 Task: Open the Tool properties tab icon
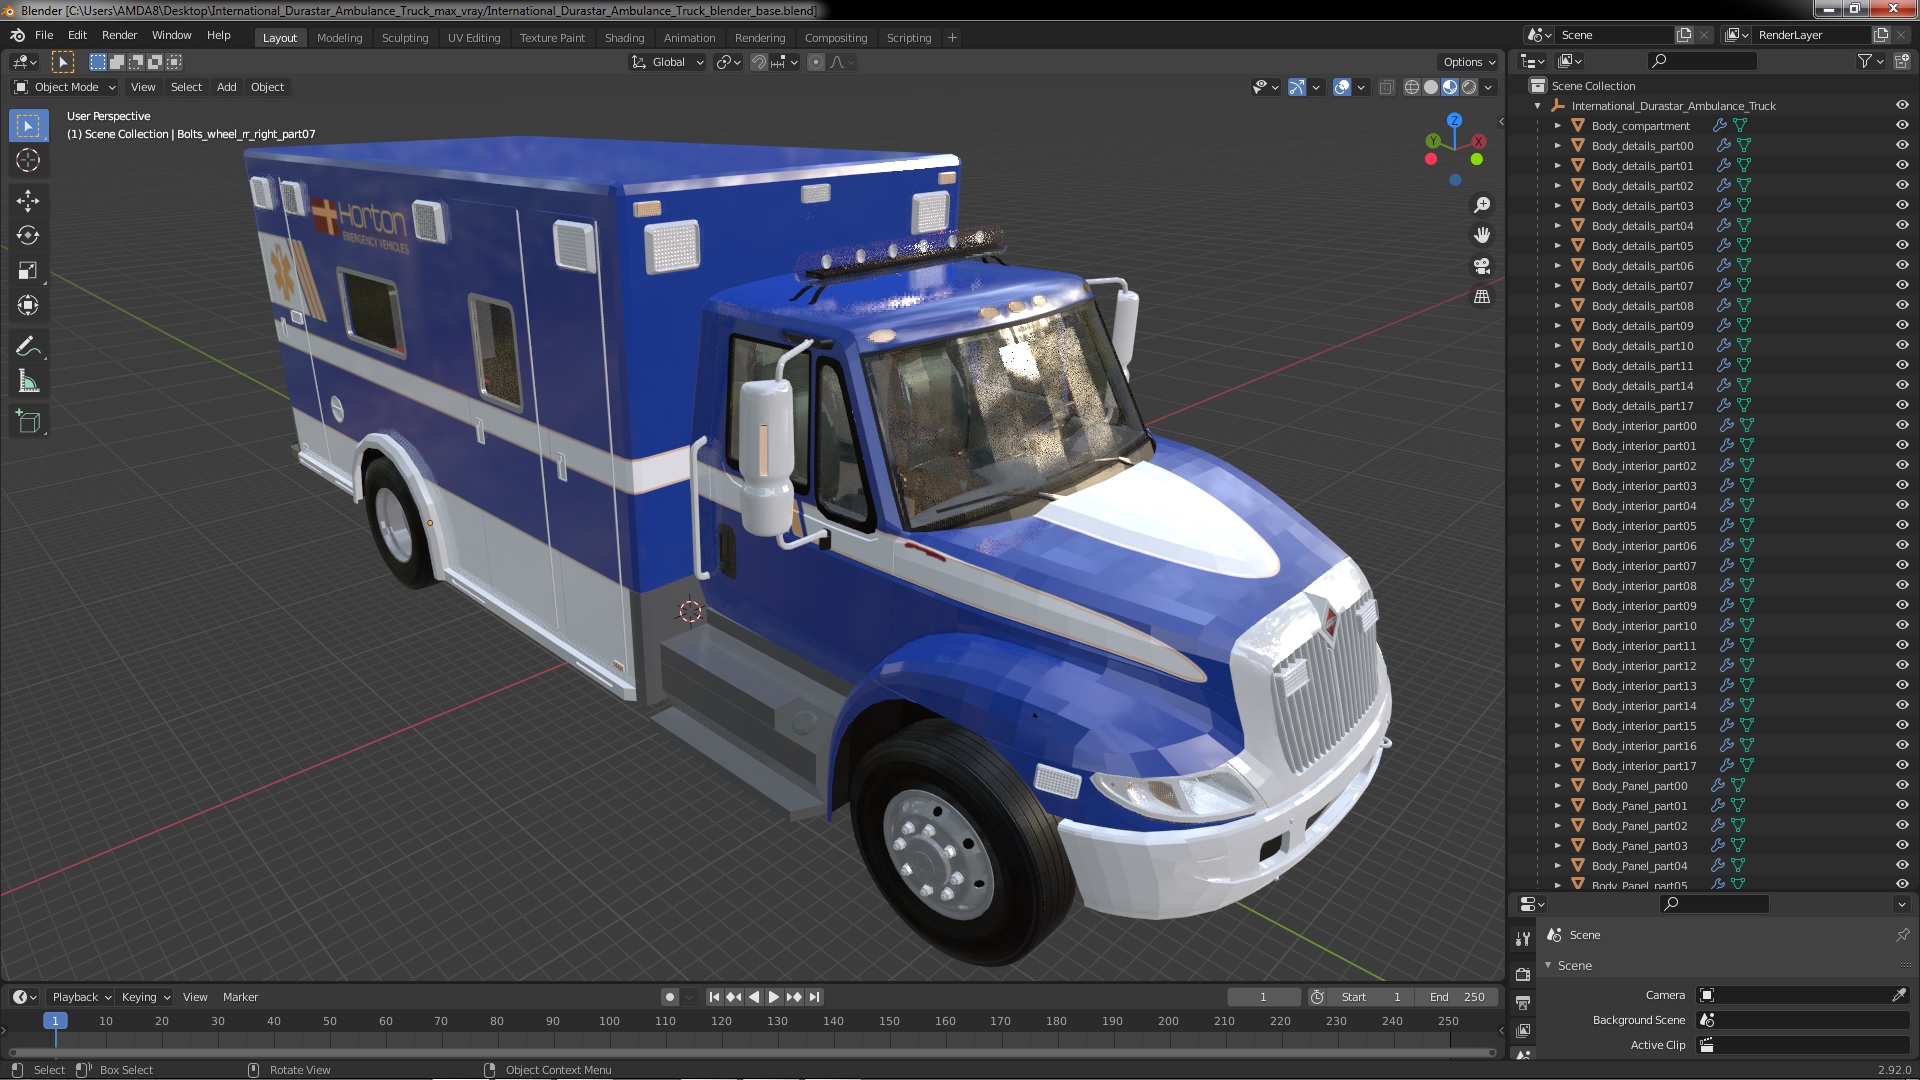[x=1523, y=939]
